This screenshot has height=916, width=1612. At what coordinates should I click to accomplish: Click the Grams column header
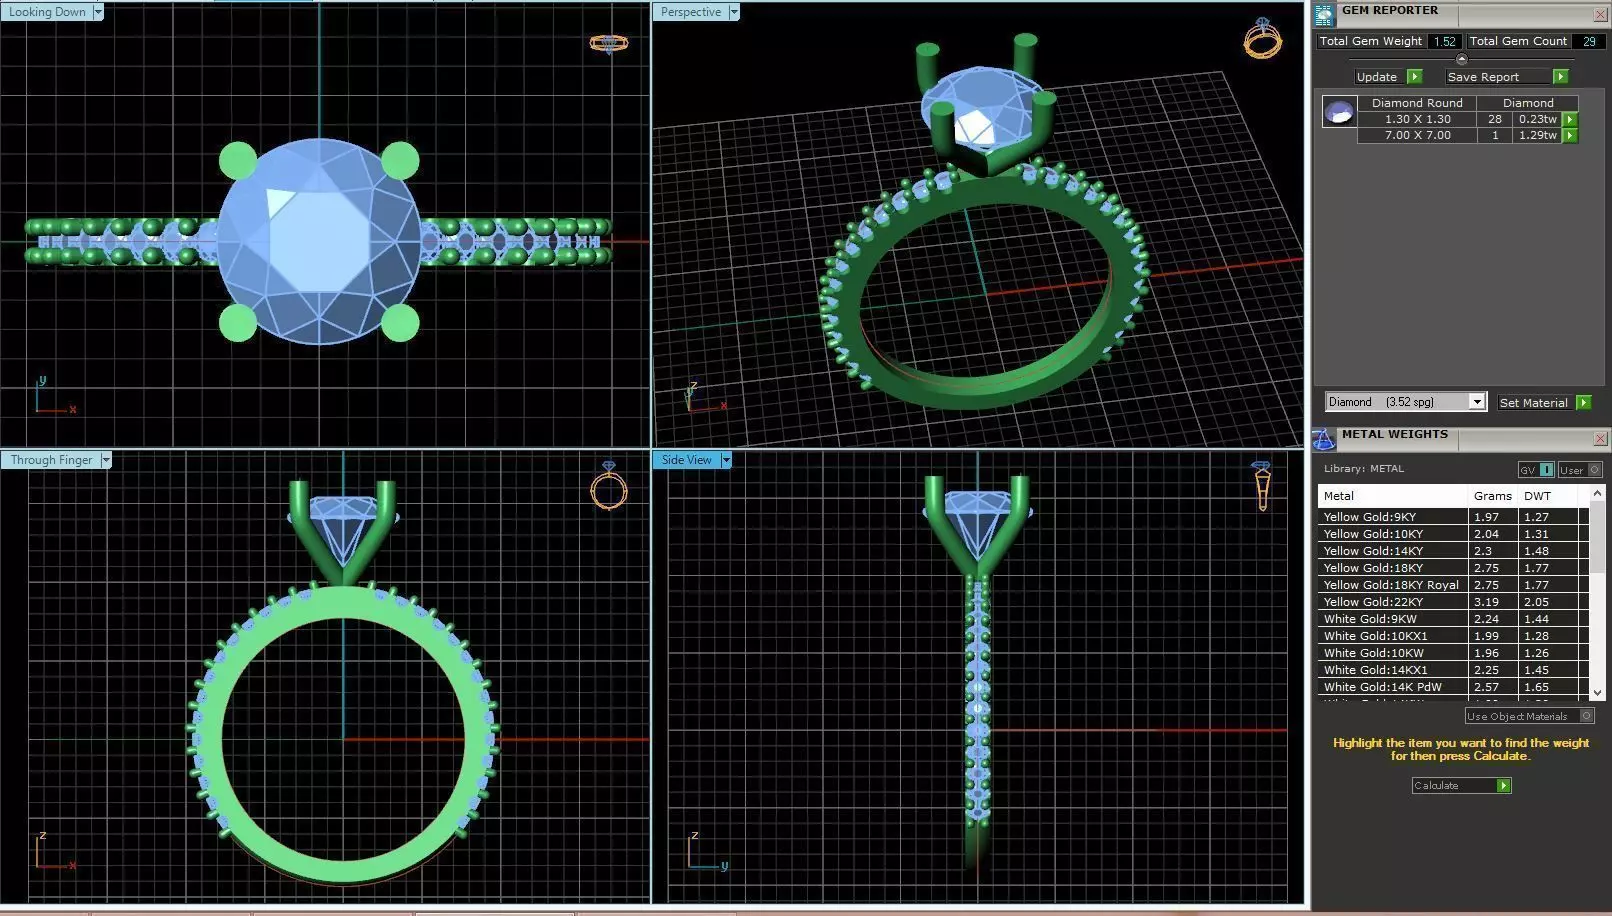point(1493,496)
